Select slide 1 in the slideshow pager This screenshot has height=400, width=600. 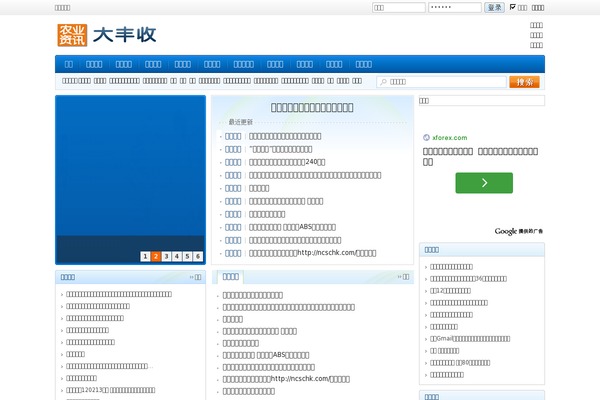click(x=145, y=256)
